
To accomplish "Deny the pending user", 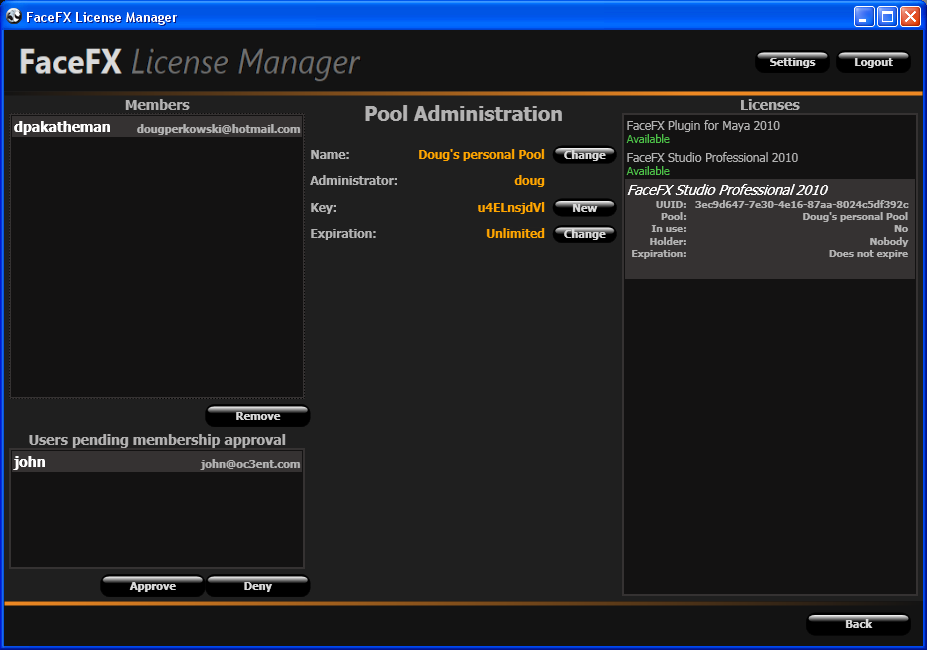I will (258, 586).
